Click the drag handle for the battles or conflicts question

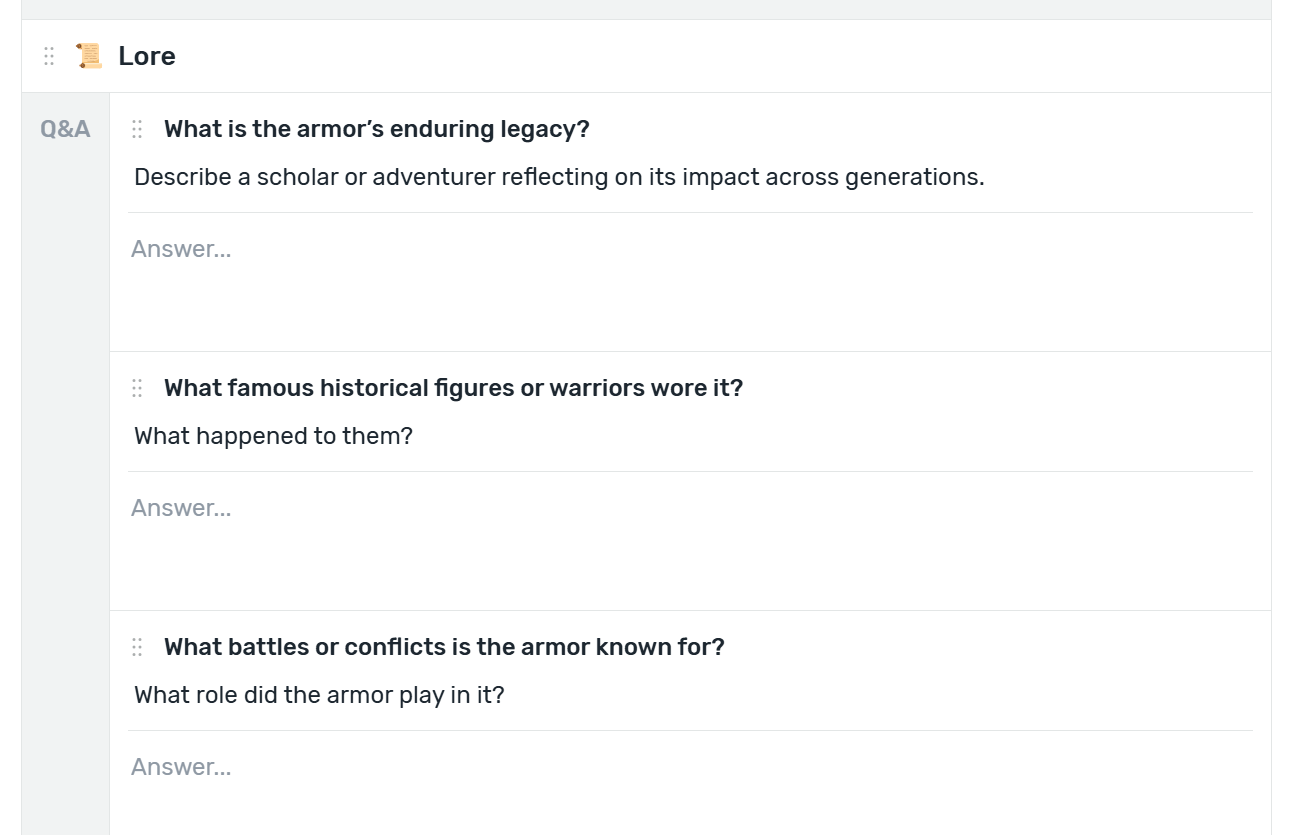(137, 647)
